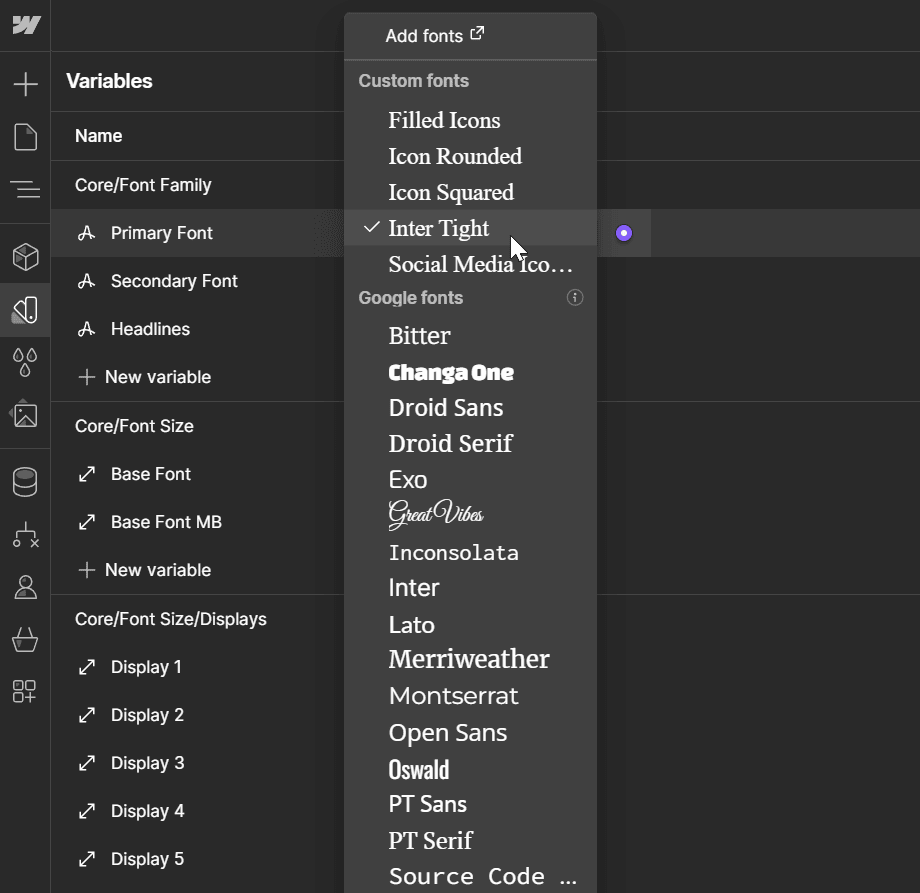The image size is (920, 893).
Task: Select the Primary Font variable
Action: click(160, 233)
